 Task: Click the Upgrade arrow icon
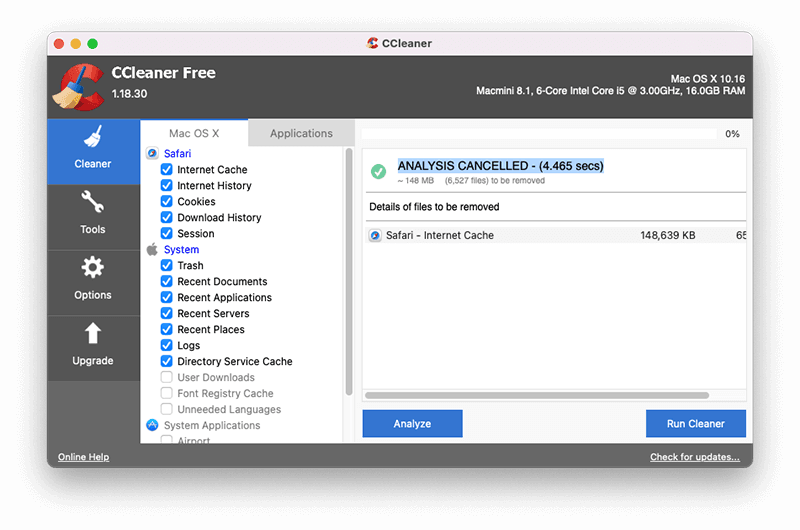pos(92,334)
